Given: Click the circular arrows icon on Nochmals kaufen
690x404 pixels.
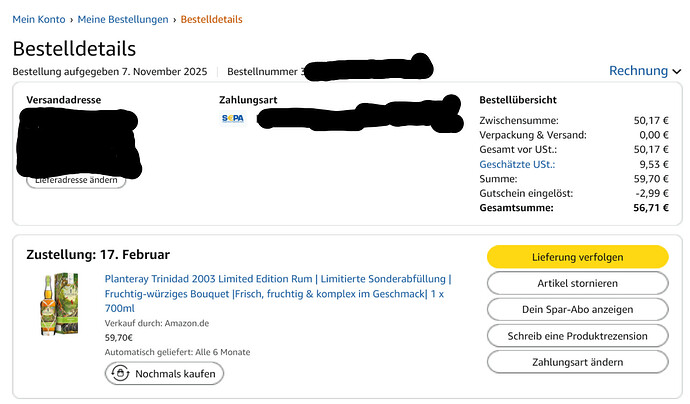Looking at the screenshot, I should click(x=121, y=373).
